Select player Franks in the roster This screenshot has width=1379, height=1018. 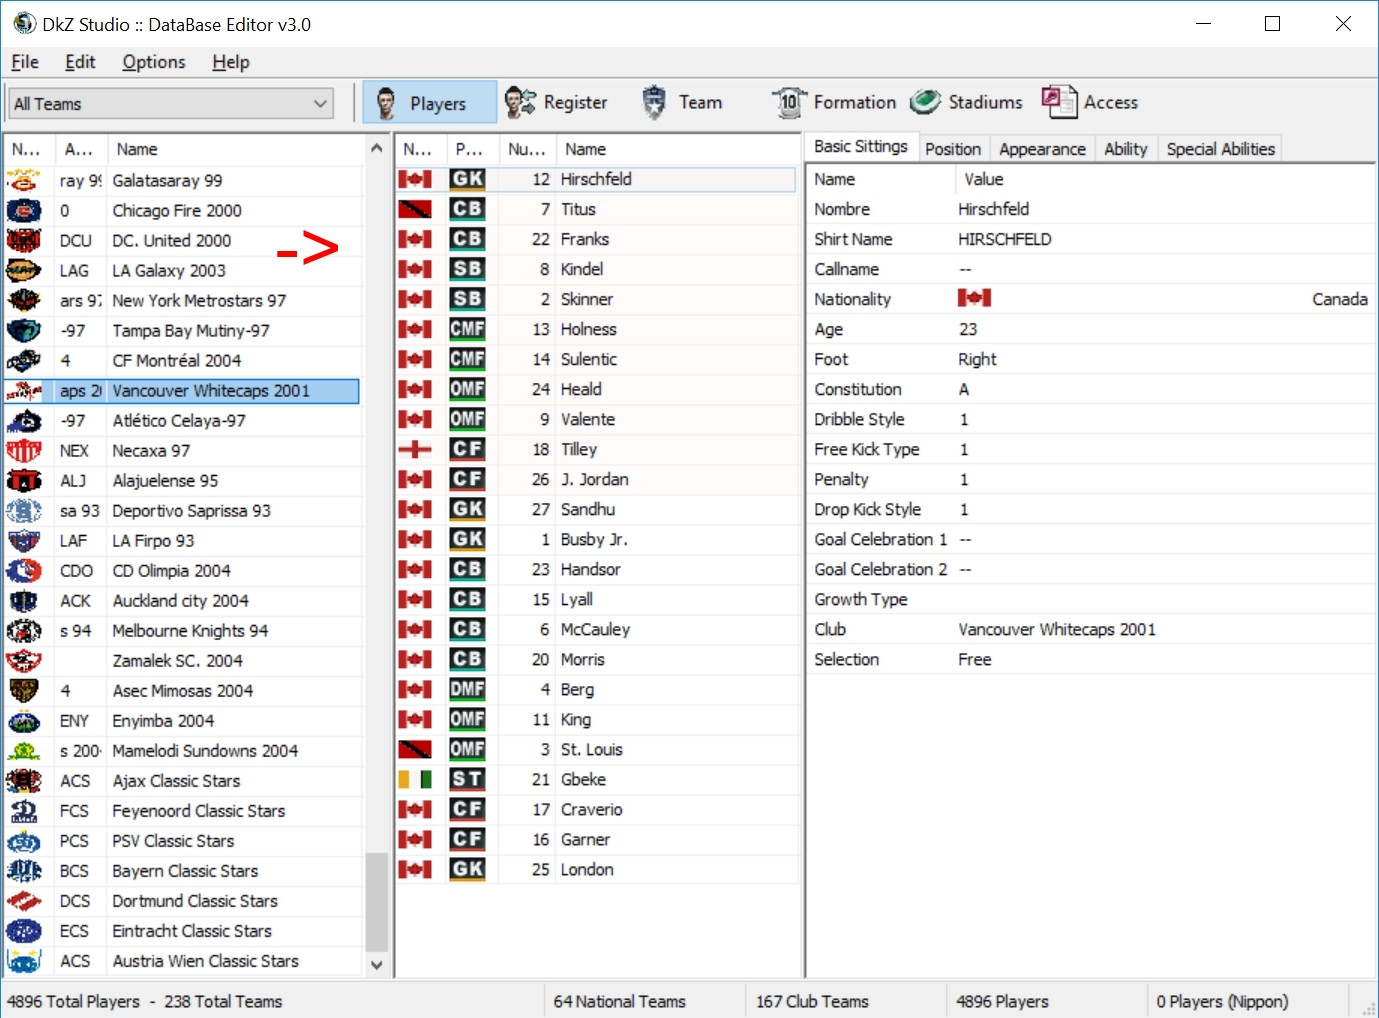pos(597,239)
